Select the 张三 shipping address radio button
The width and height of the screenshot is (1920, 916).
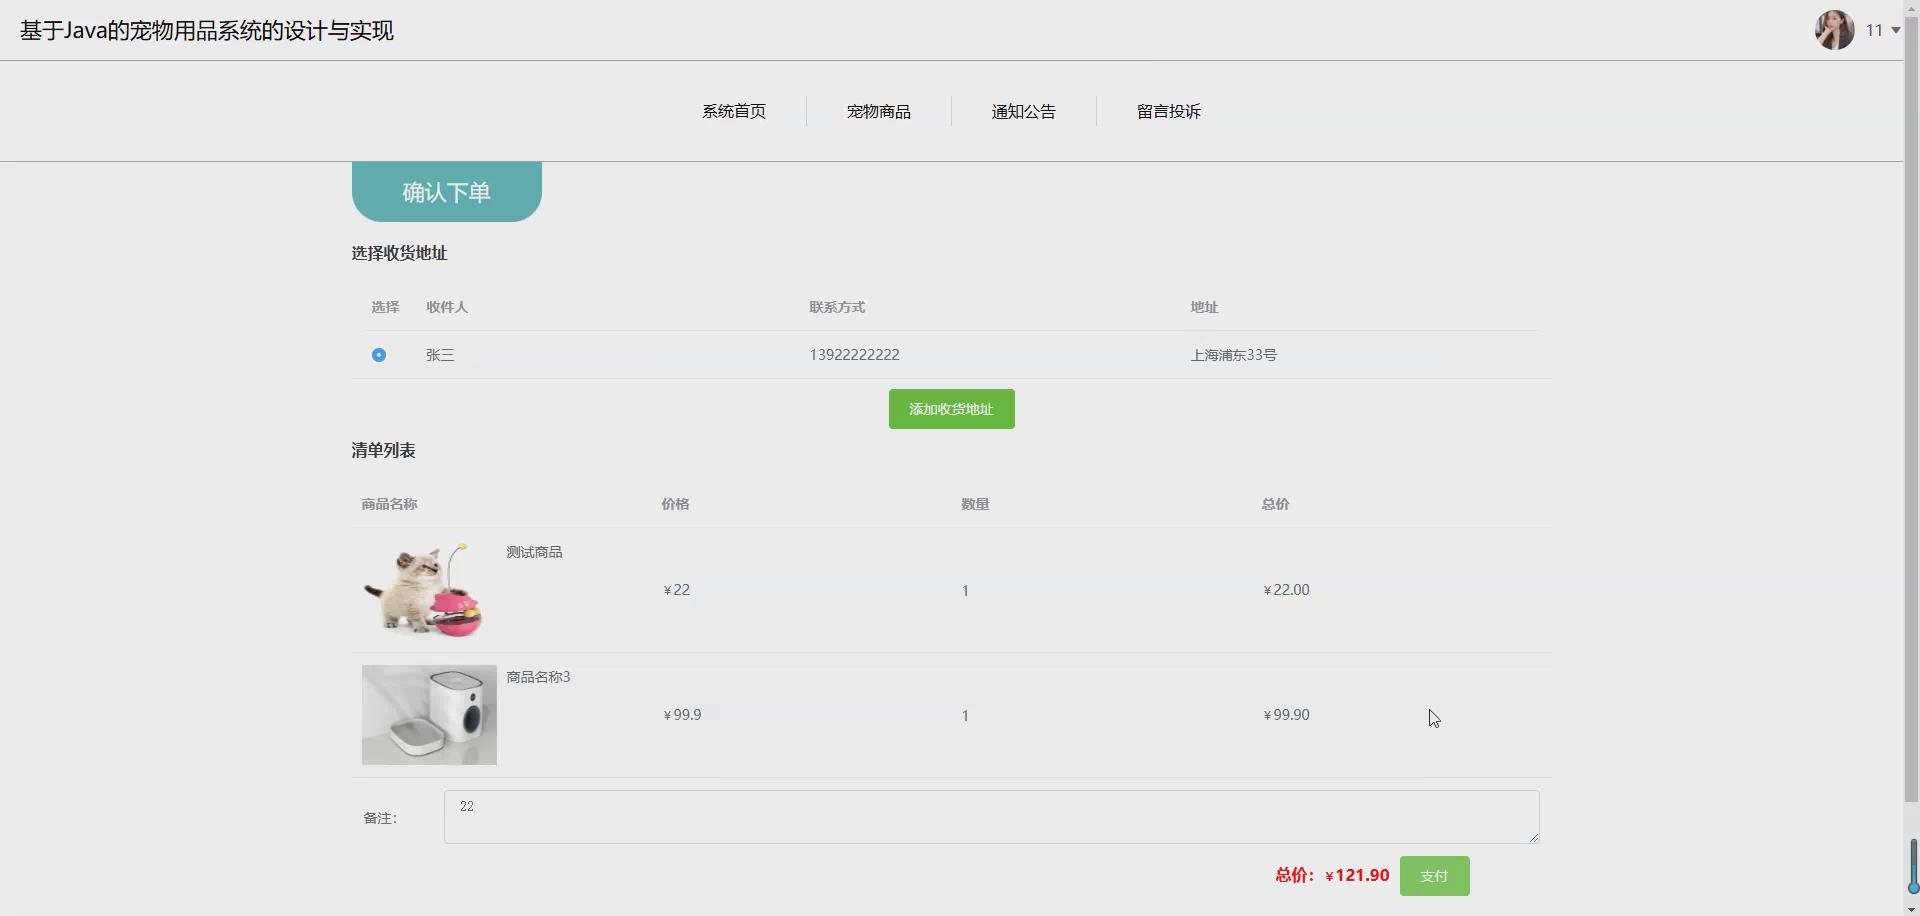coord(378,354)
